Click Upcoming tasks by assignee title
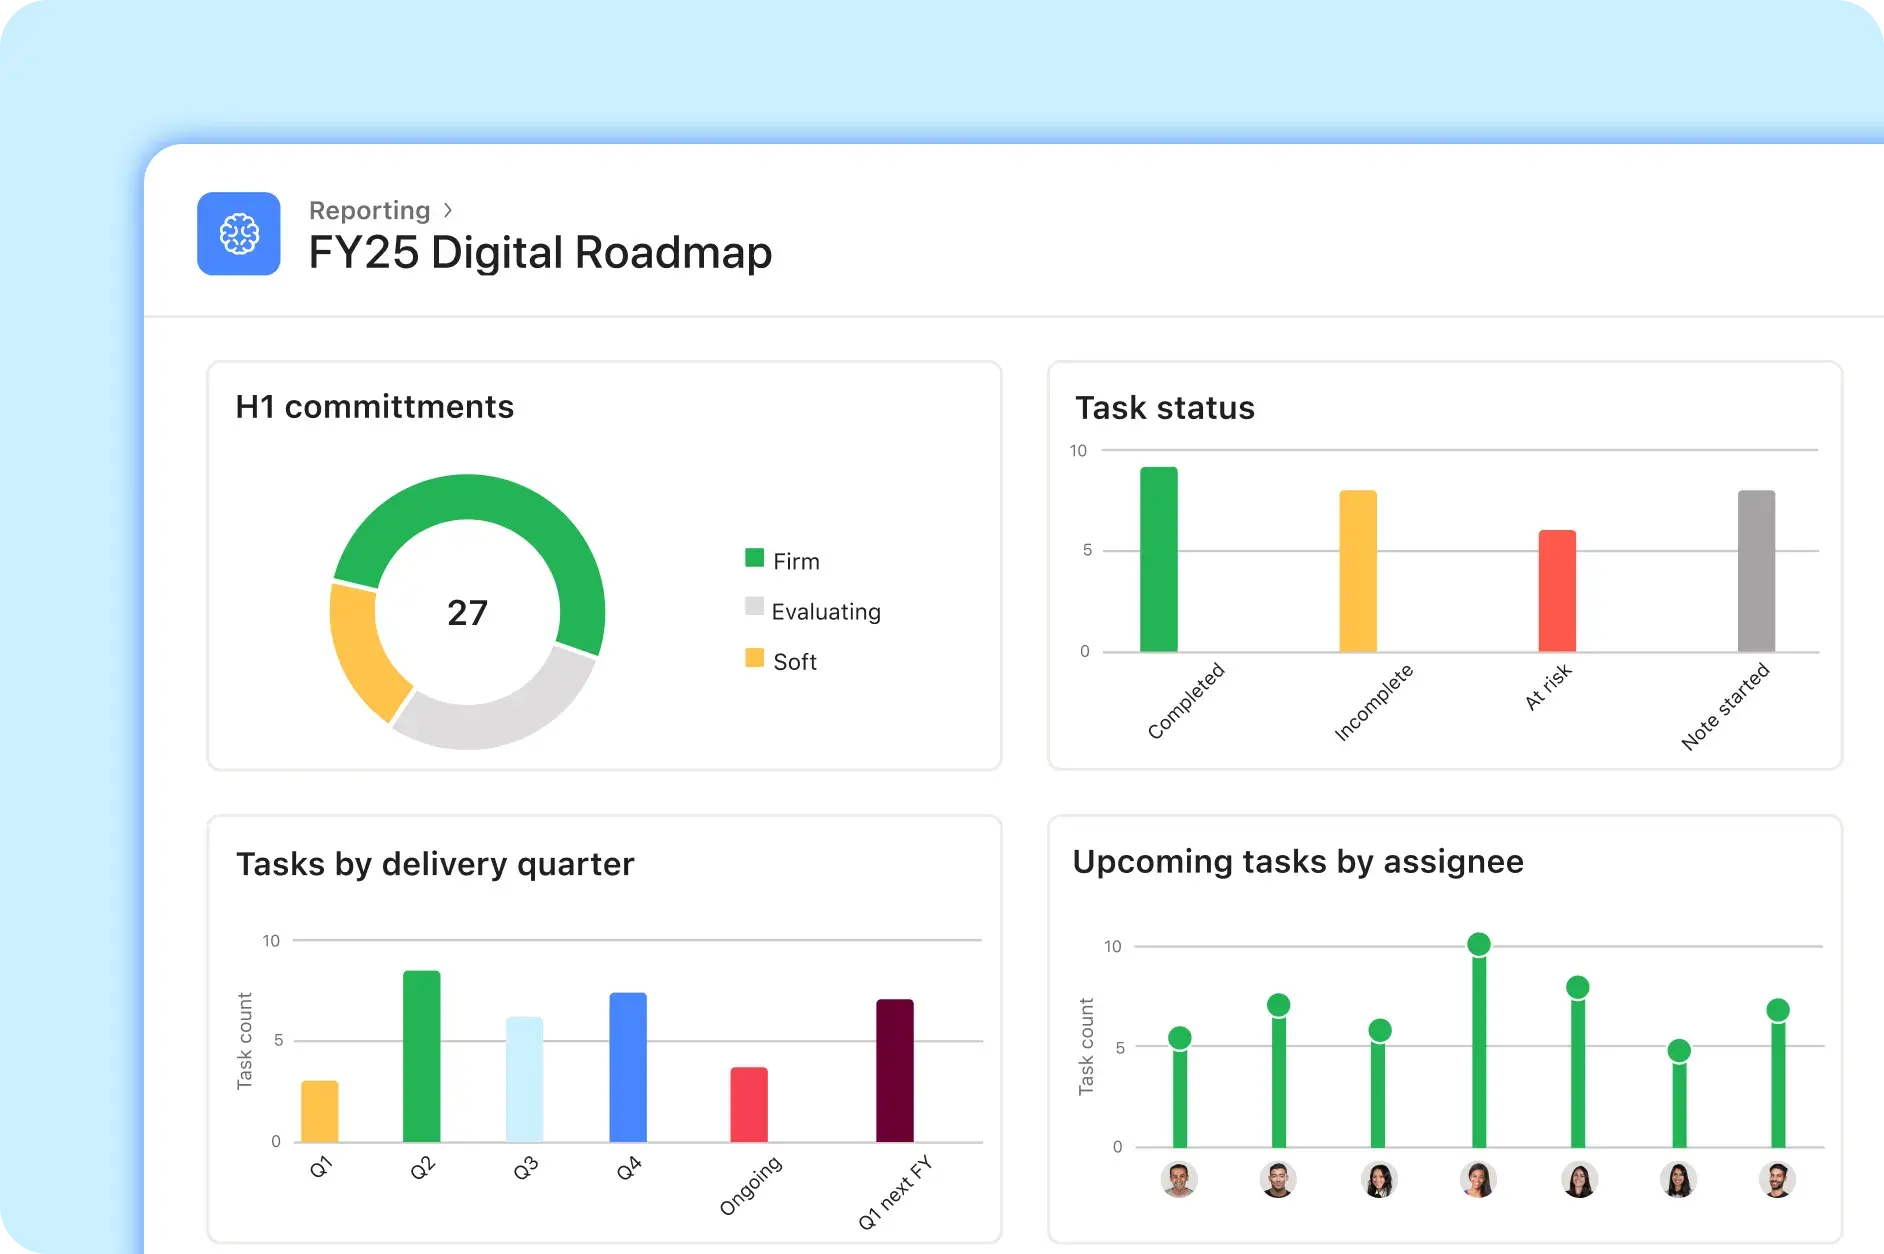 1298,862
